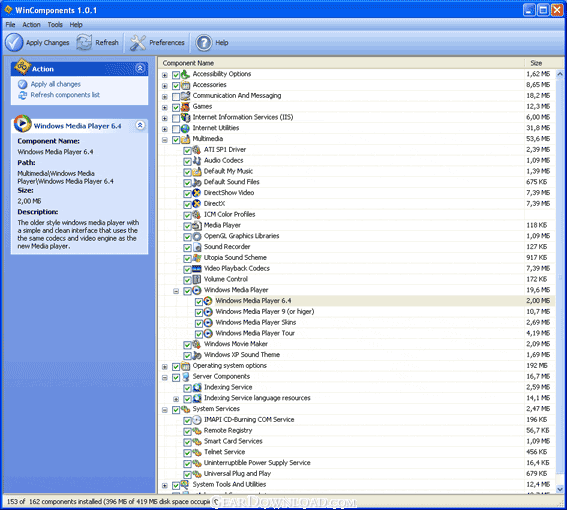Click the Apply all changes link

56,84
